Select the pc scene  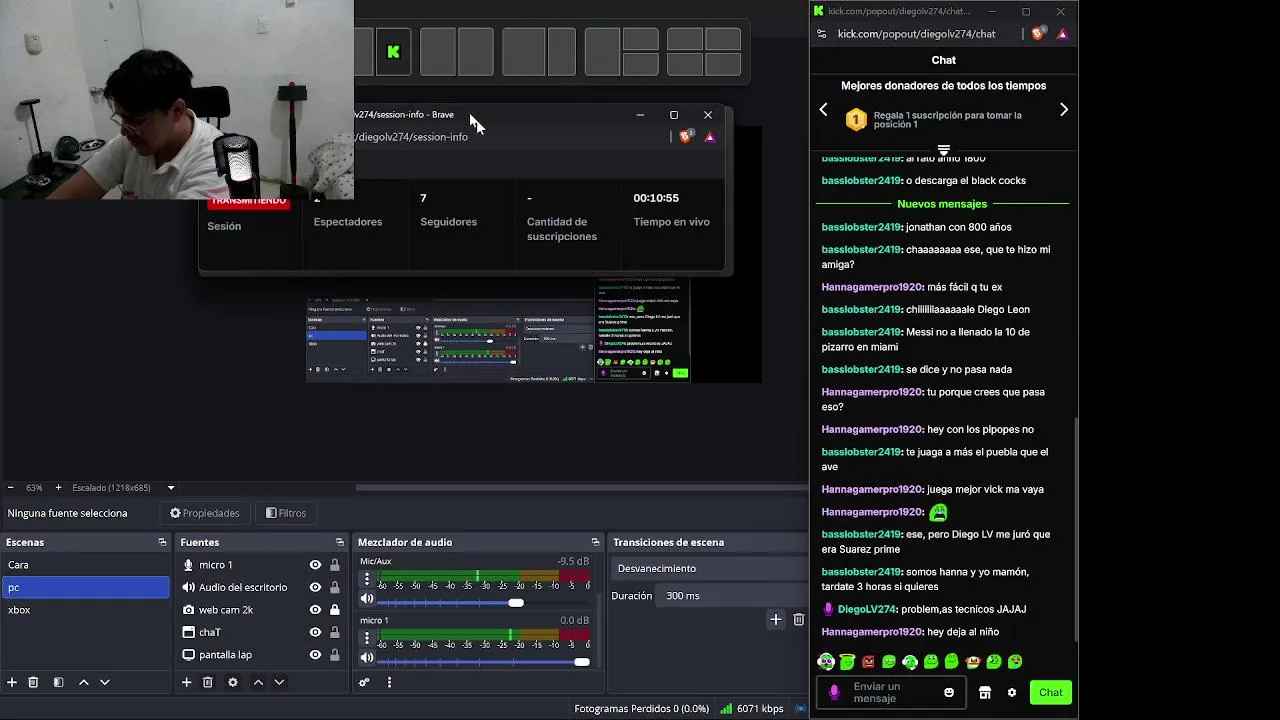[85, 587]
